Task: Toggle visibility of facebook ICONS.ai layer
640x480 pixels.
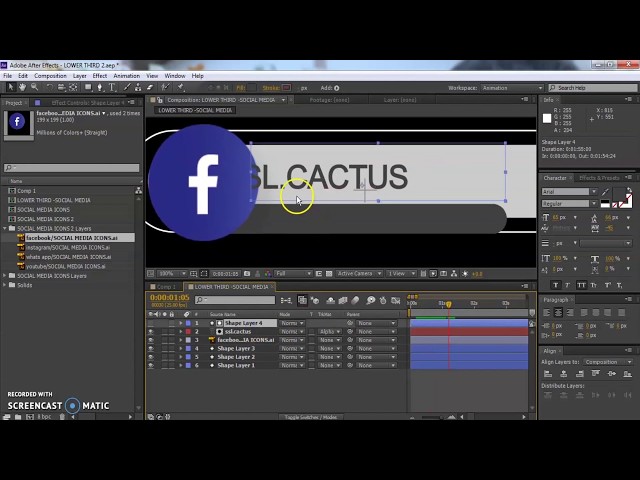Action: coord(151,340)
